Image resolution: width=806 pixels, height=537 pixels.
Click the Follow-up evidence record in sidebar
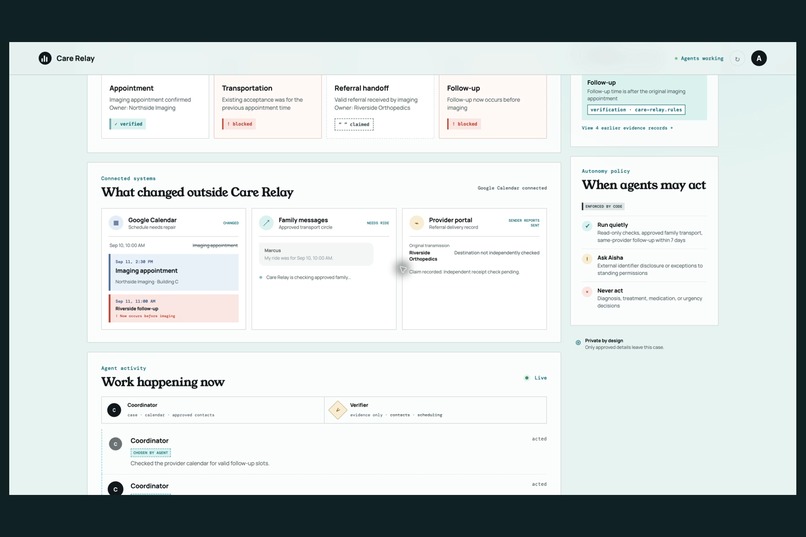click(644, 98)
